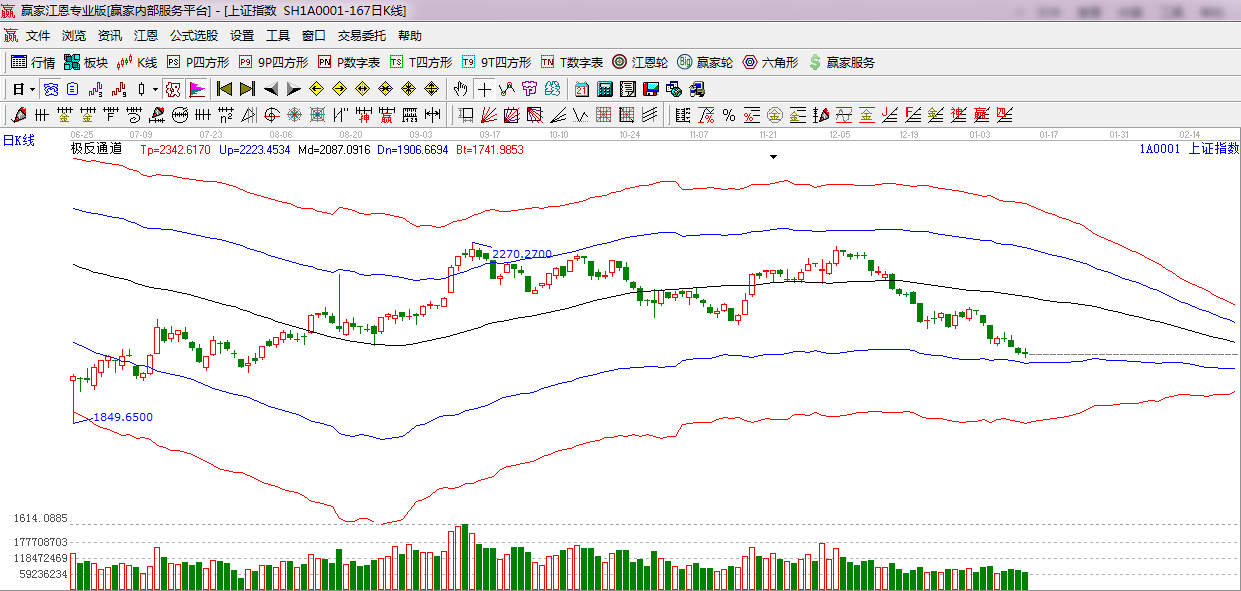This screenshot has width=1241, height=591.
Task: Open the 赢家服务 dollar-sign button
Action: pos(841,62)
